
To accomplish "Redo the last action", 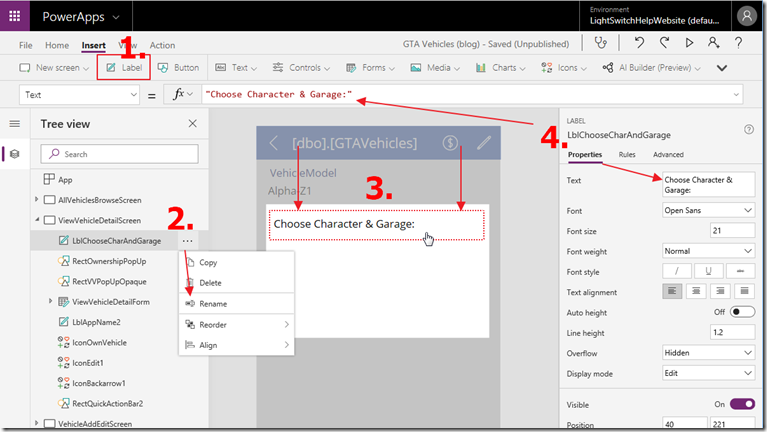I will click(x=664, y=43).
